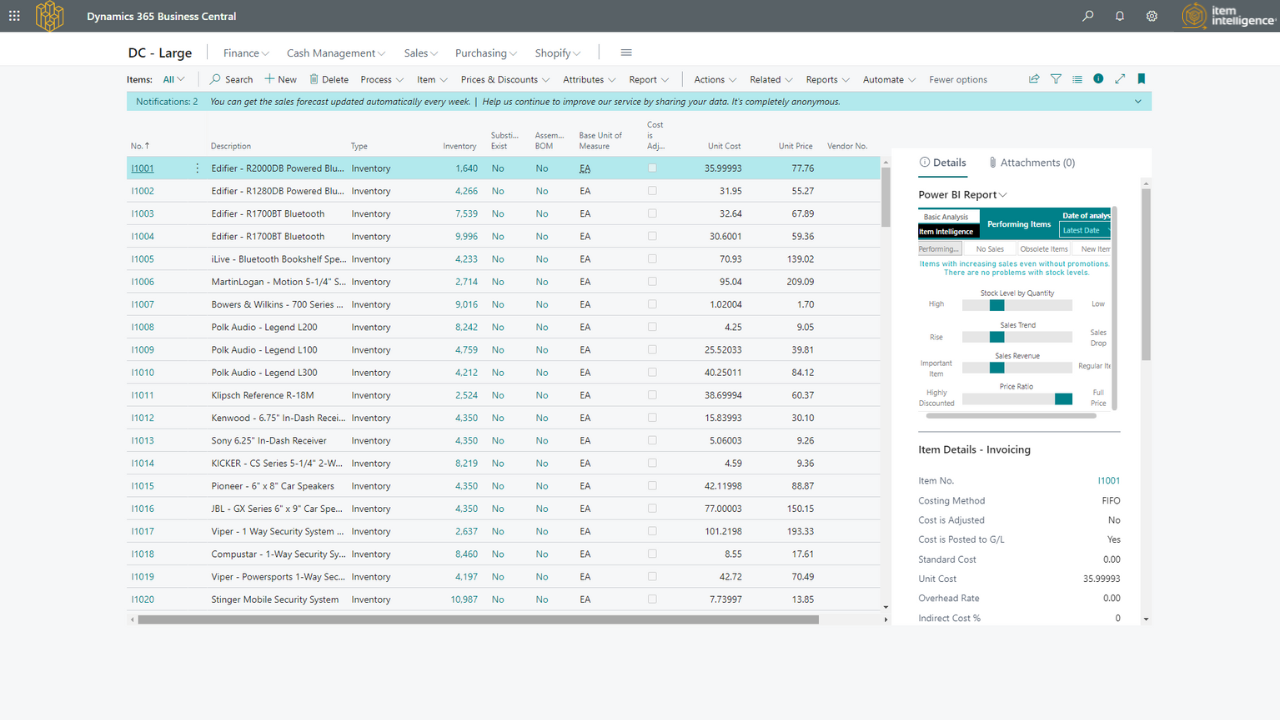The image size is (1280, 720).
Task: Open the Automate menu
Action: coord(889,80)
